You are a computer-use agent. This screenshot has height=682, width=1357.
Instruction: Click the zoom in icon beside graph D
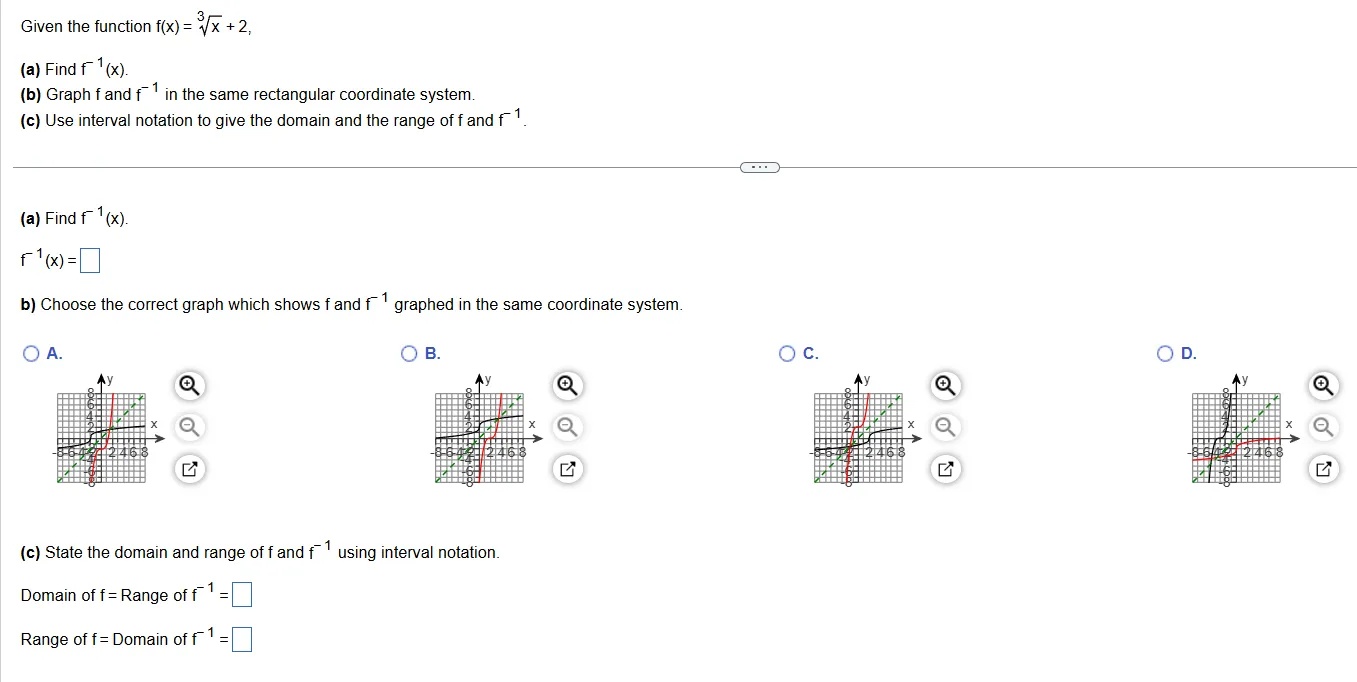1322,385
